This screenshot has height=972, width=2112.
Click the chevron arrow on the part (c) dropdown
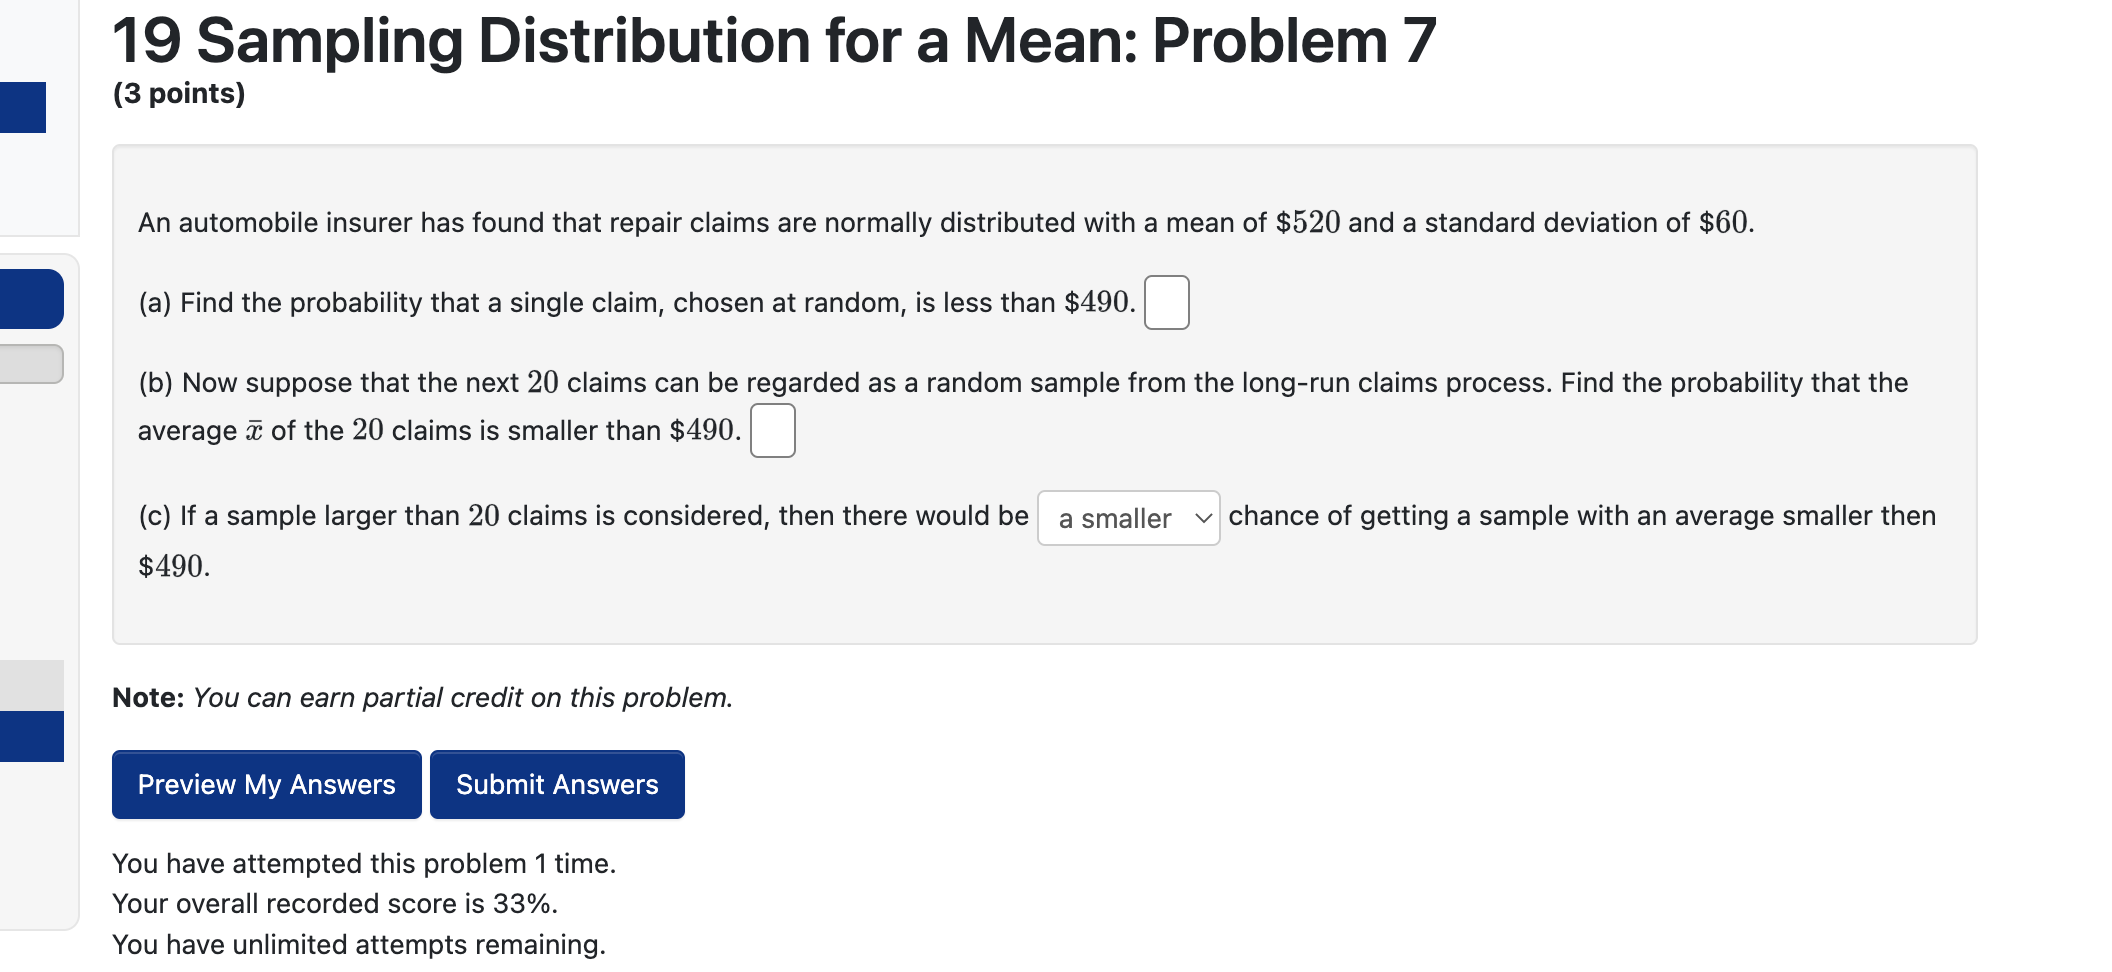pyautogui.click(x=1203, y=518)
